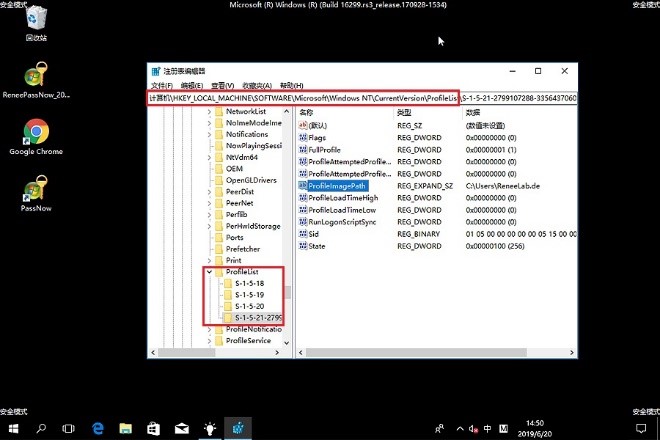Viewport: 660px width, 440px height.
Task: Click the Flags DWORD value icon
Action: (303, 138)
